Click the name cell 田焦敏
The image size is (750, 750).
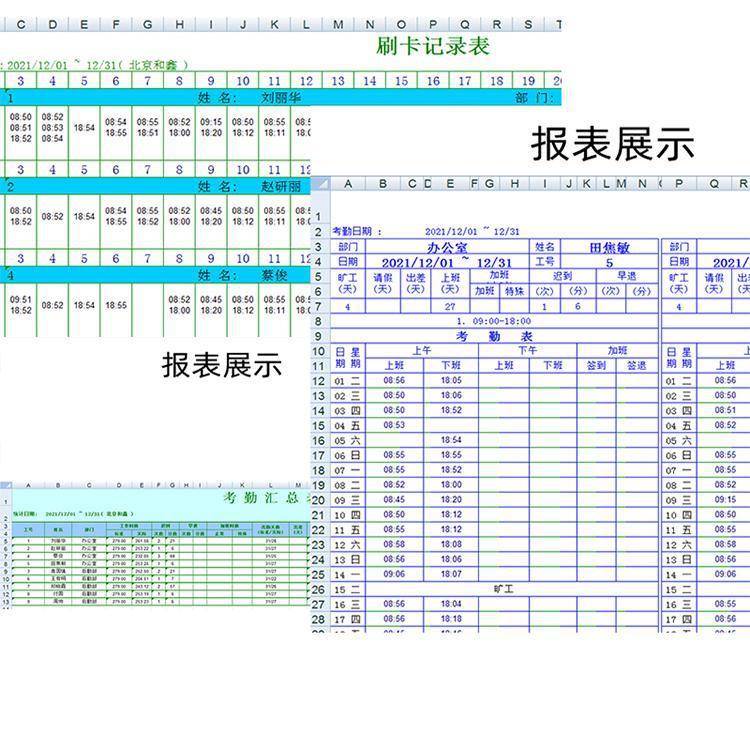(609, 247)
